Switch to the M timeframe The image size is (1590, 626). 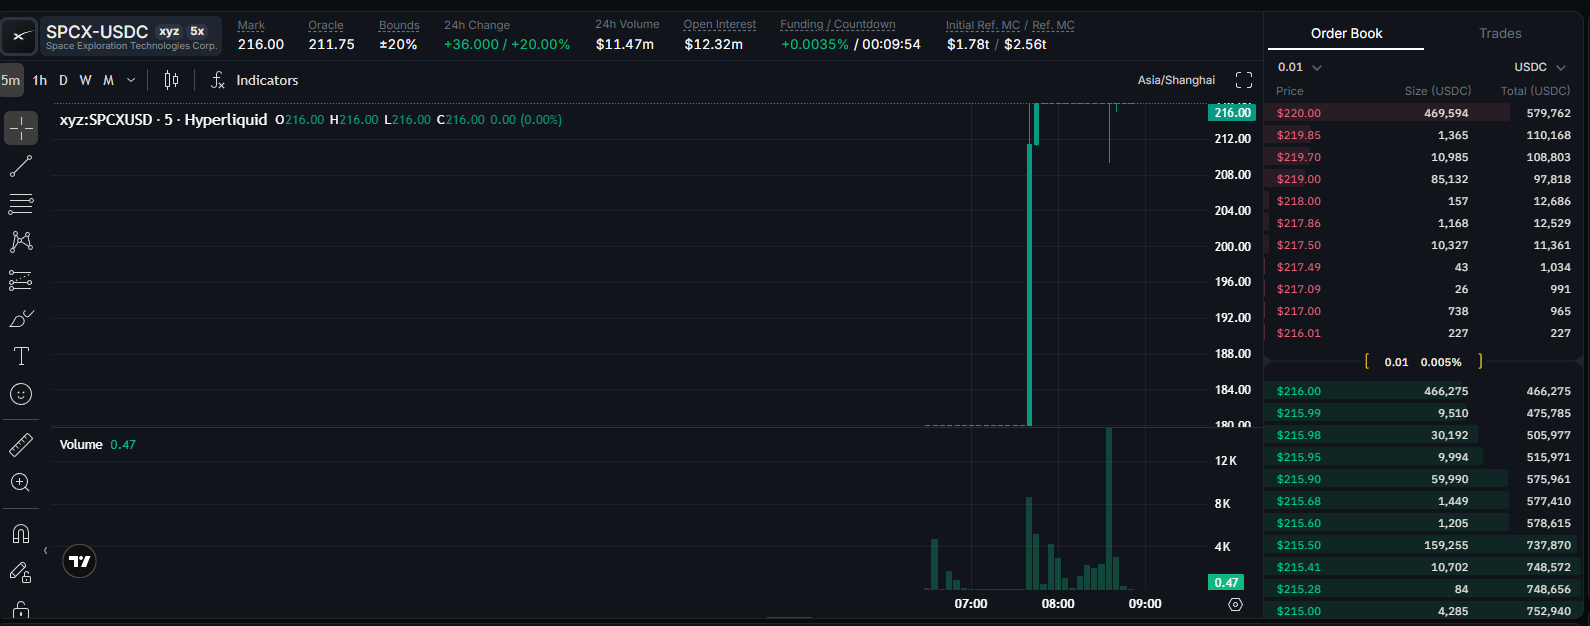coord(108,80)
